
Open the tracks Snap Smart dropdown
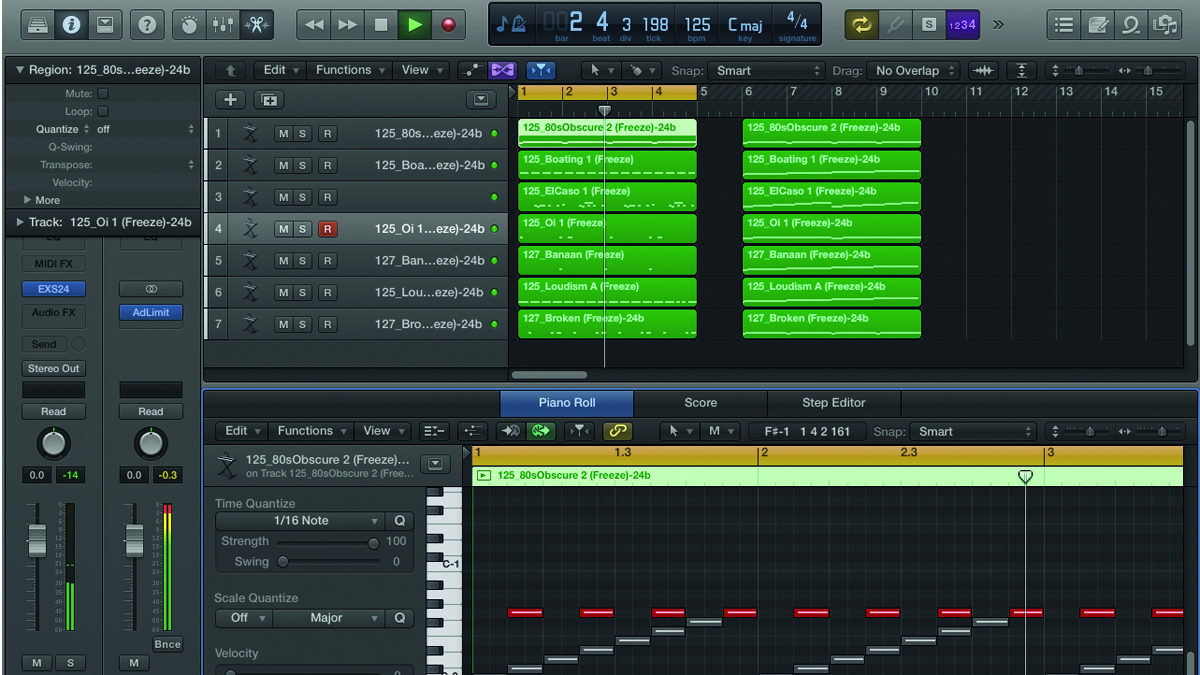766,70
